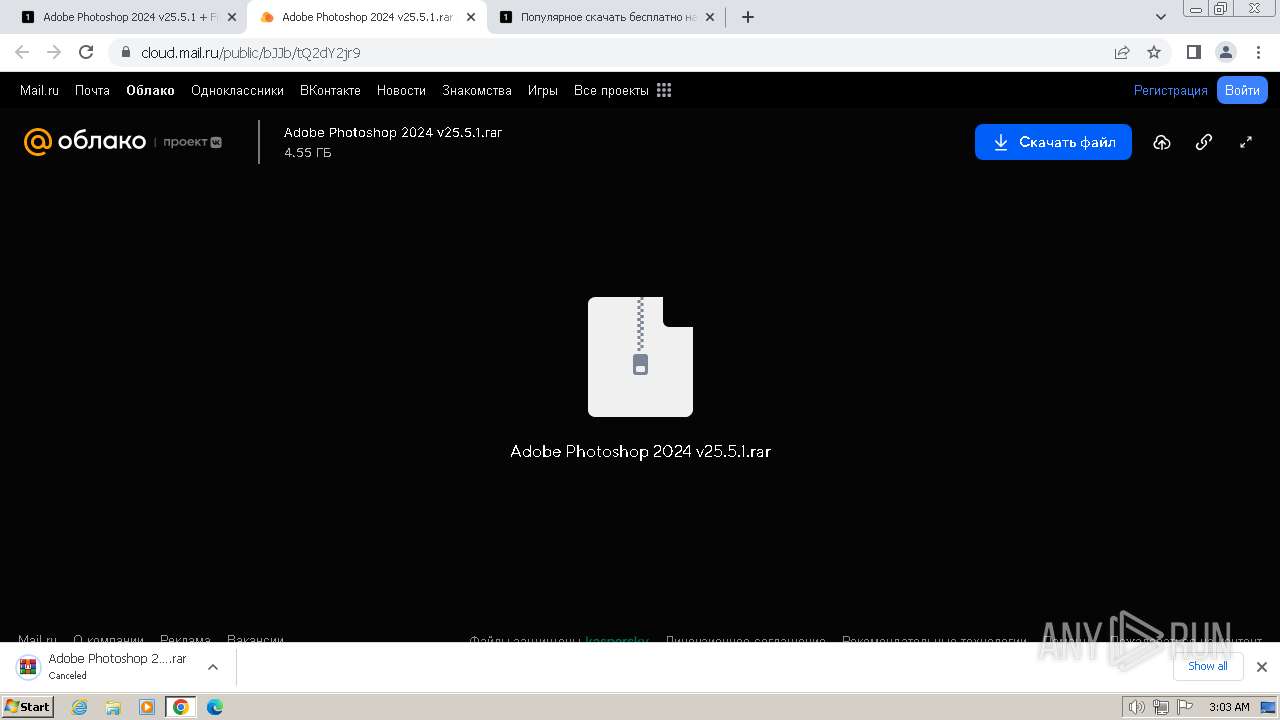
Task: Click the save to cloud upload icon
Action: [1161, 142]
